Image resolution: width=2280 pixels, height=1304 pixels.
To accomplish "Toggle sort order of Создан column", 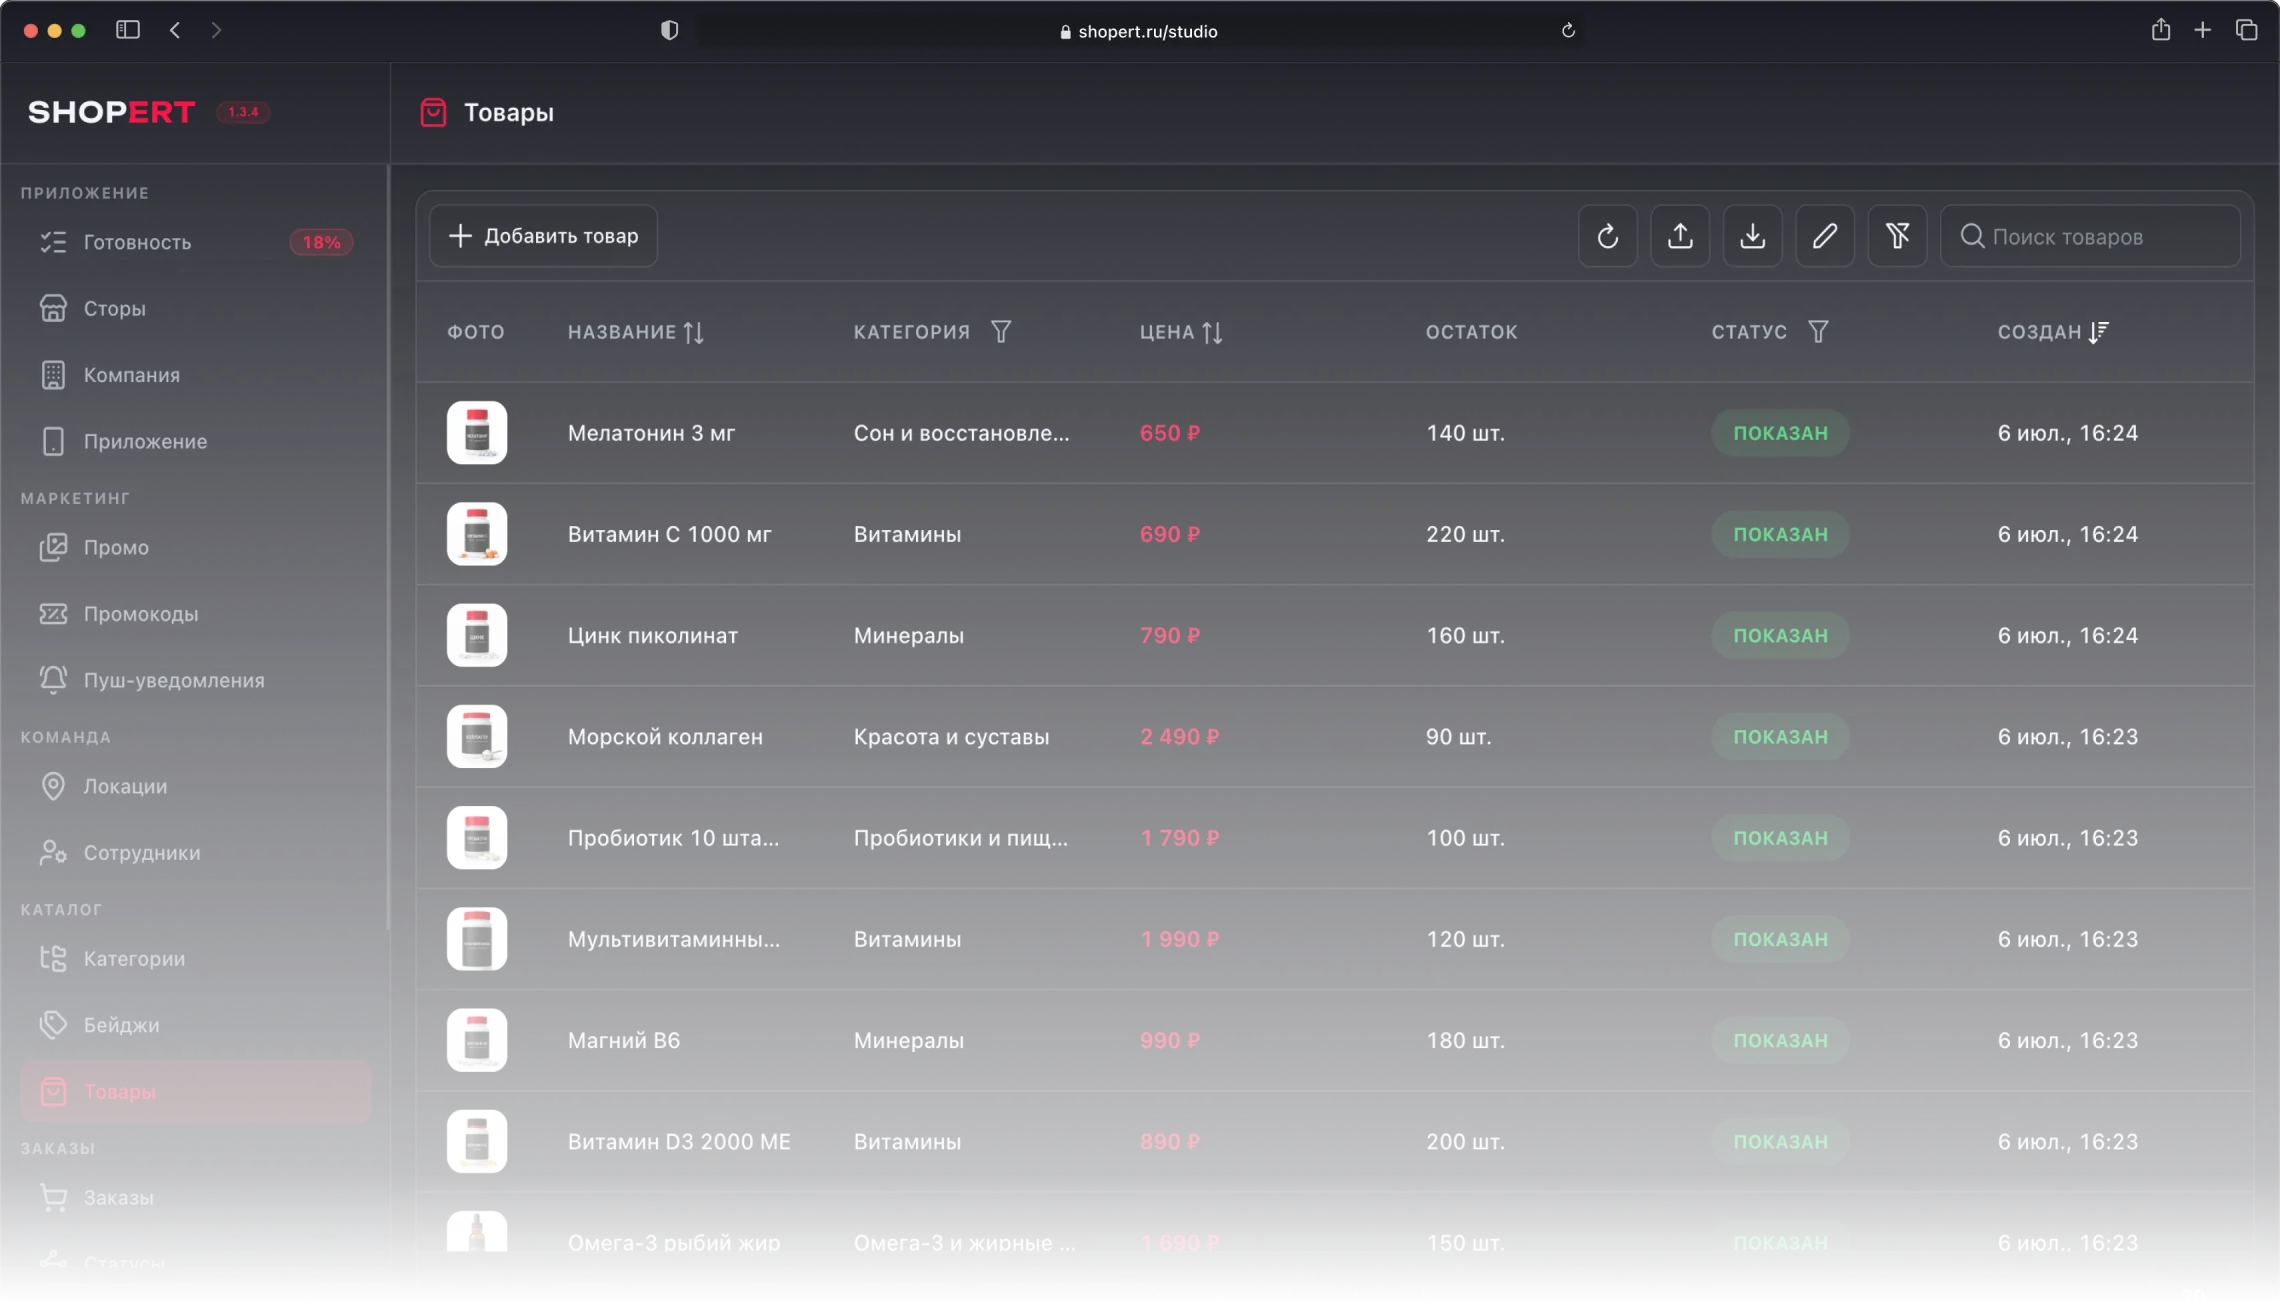I will coord(2099,332).
